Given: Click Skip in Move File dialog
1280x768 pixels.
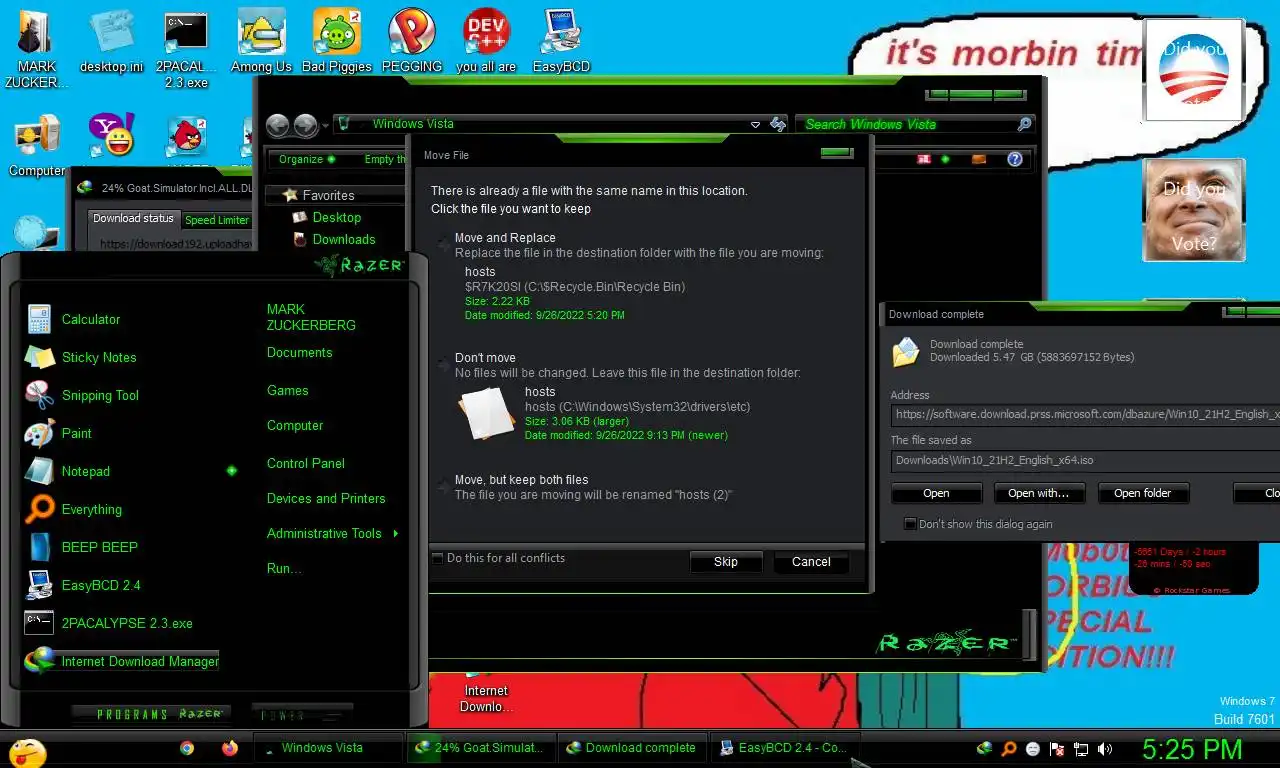Looking at the screenshot, I should [x=726, y=562].
